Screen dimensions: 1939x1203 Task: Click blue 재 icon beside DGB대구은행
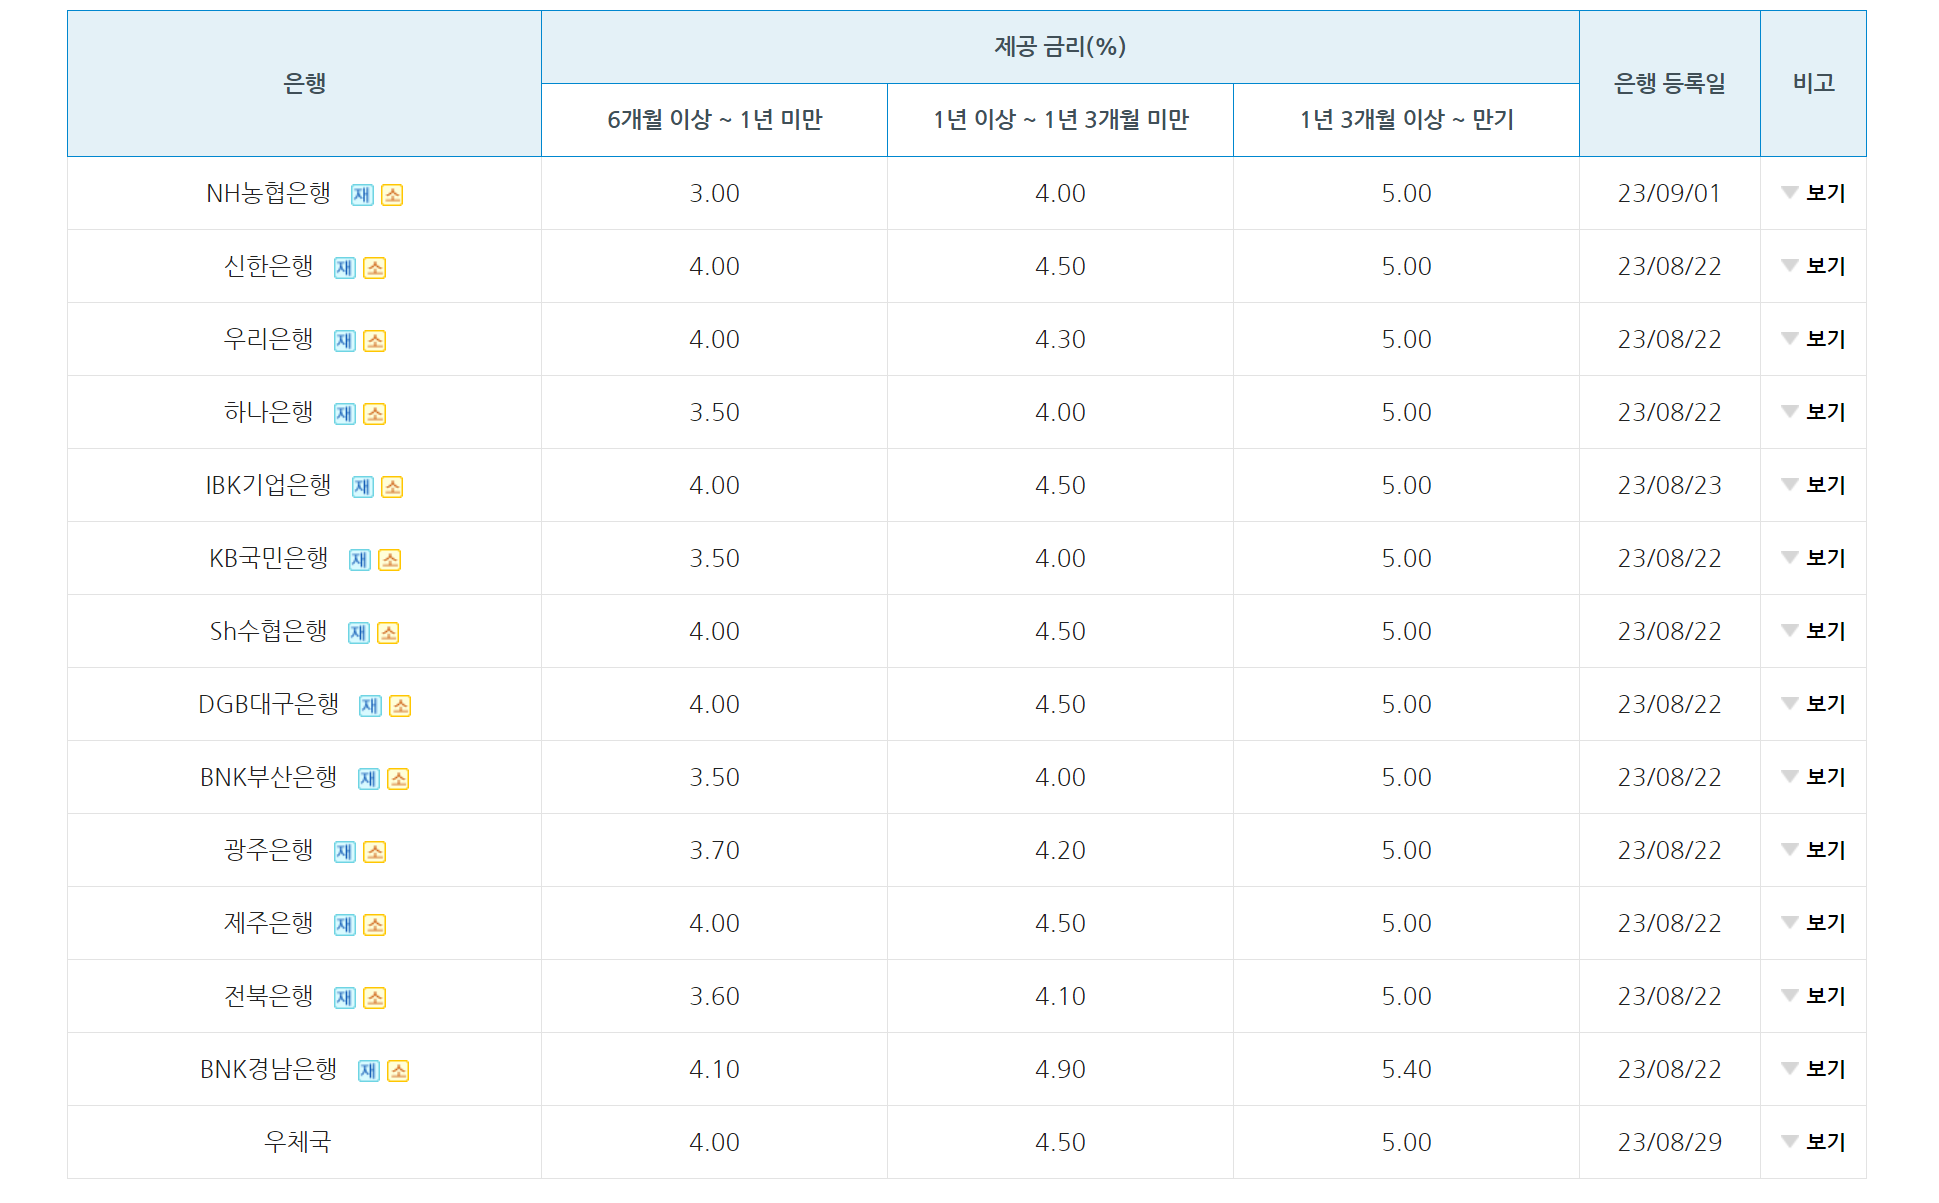(370, 706)
